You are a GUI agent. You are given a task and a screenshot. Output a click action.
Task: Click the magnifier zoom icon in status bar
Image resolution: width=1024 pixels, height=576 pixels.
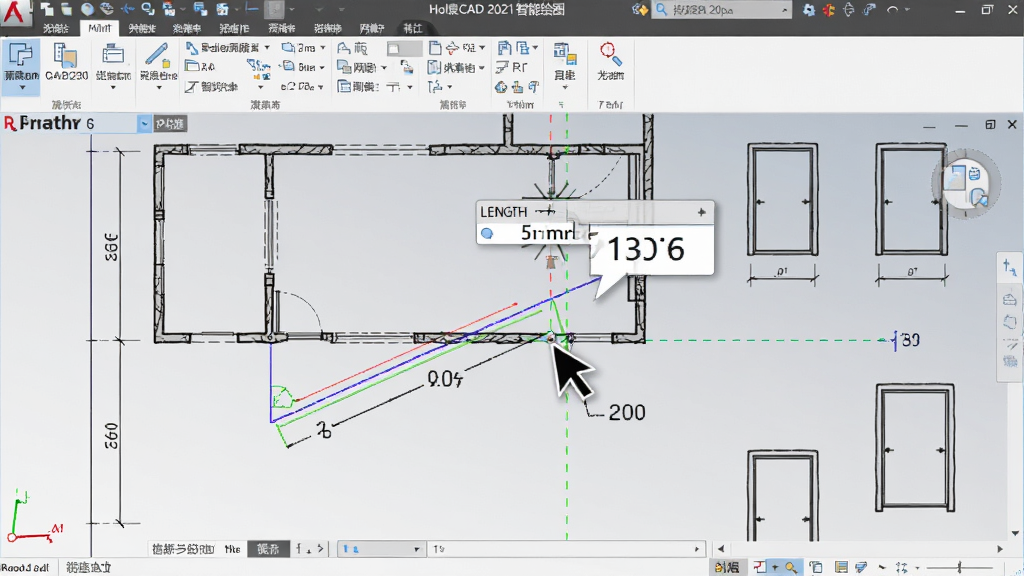(x=792, y=567)
